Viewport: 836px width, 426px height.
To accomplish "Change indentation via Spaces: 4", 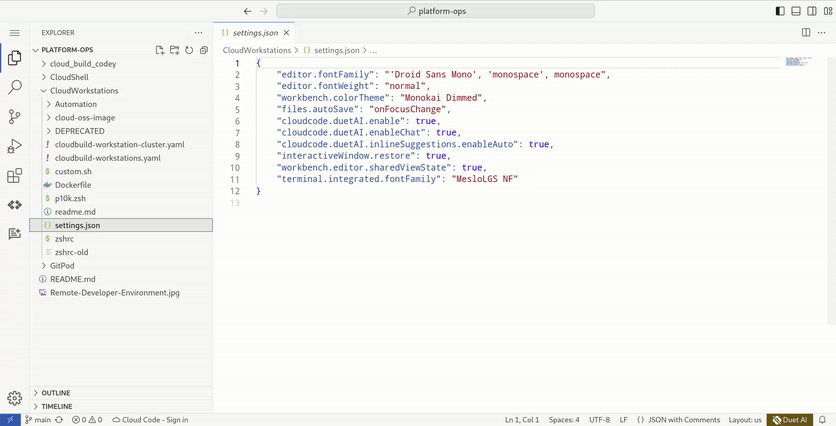I will tap(564, 420).
